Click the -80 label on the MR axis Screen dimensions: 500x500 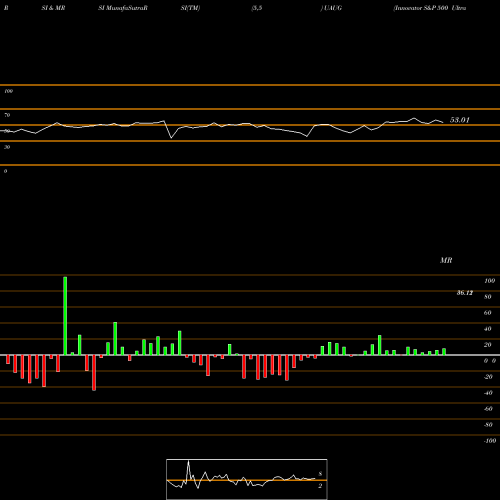click(x=488, y=425)
